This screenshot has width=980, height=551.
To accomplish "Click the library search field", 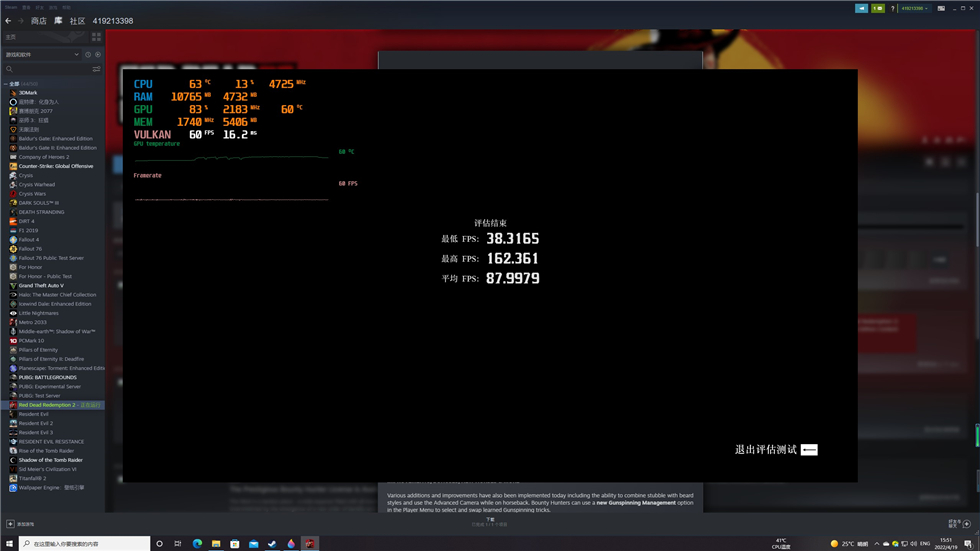I will coord(47,69).
